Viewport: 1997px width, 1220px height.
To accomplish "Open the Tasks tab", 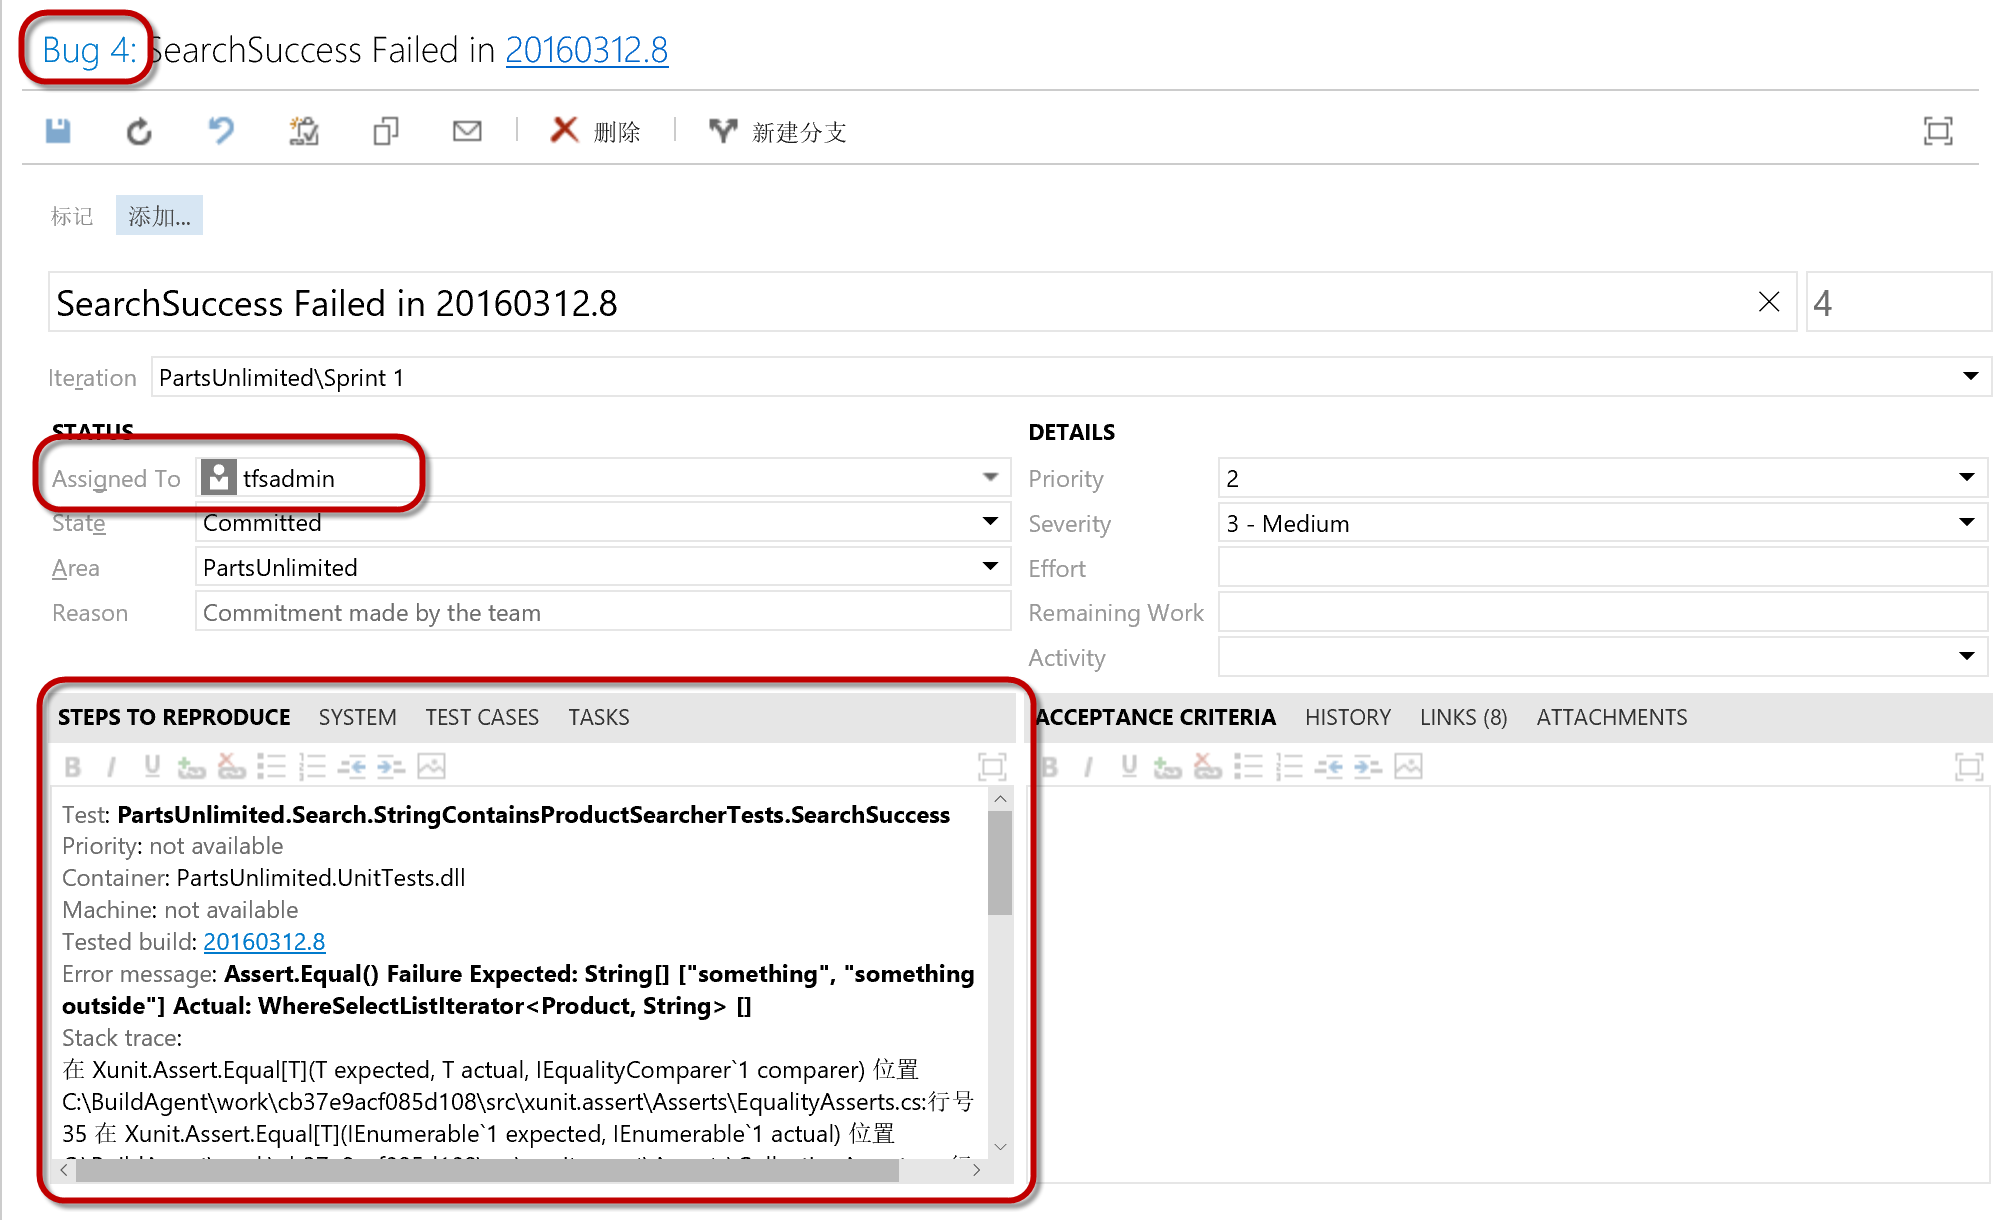I will (x=599, y=717).
